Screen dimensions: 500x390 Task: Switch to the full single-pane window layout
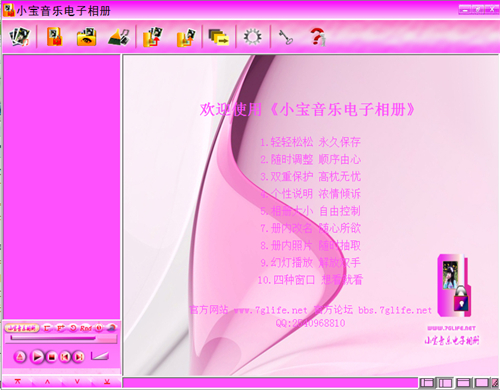pos(481,383)
